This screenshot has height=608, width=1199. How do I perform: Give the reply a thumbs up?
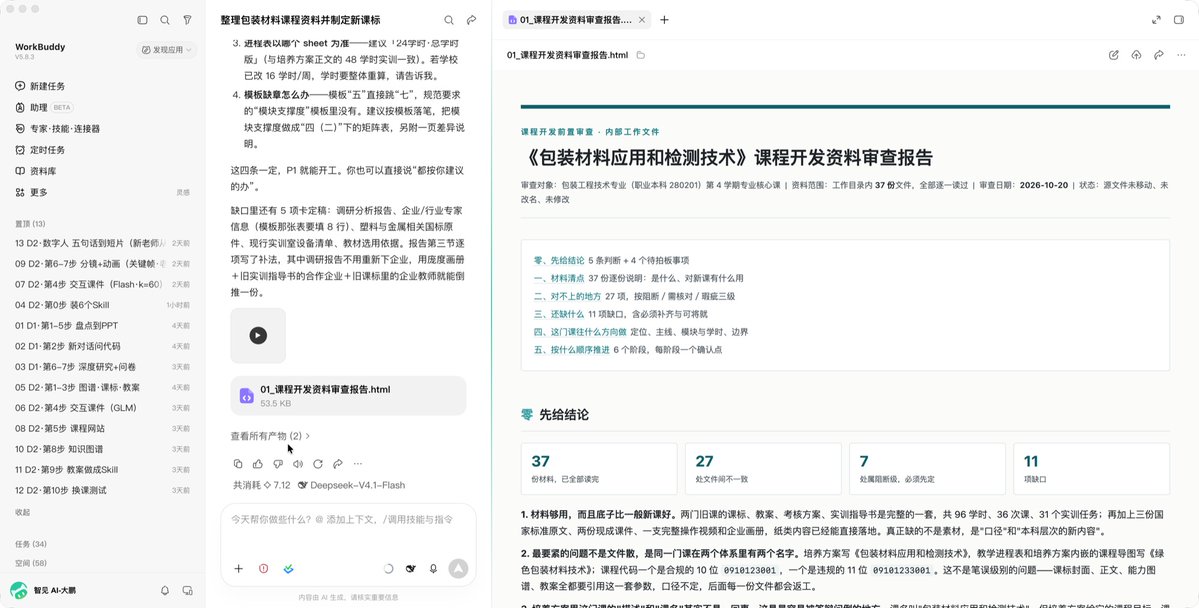click(x=258, y=463)
